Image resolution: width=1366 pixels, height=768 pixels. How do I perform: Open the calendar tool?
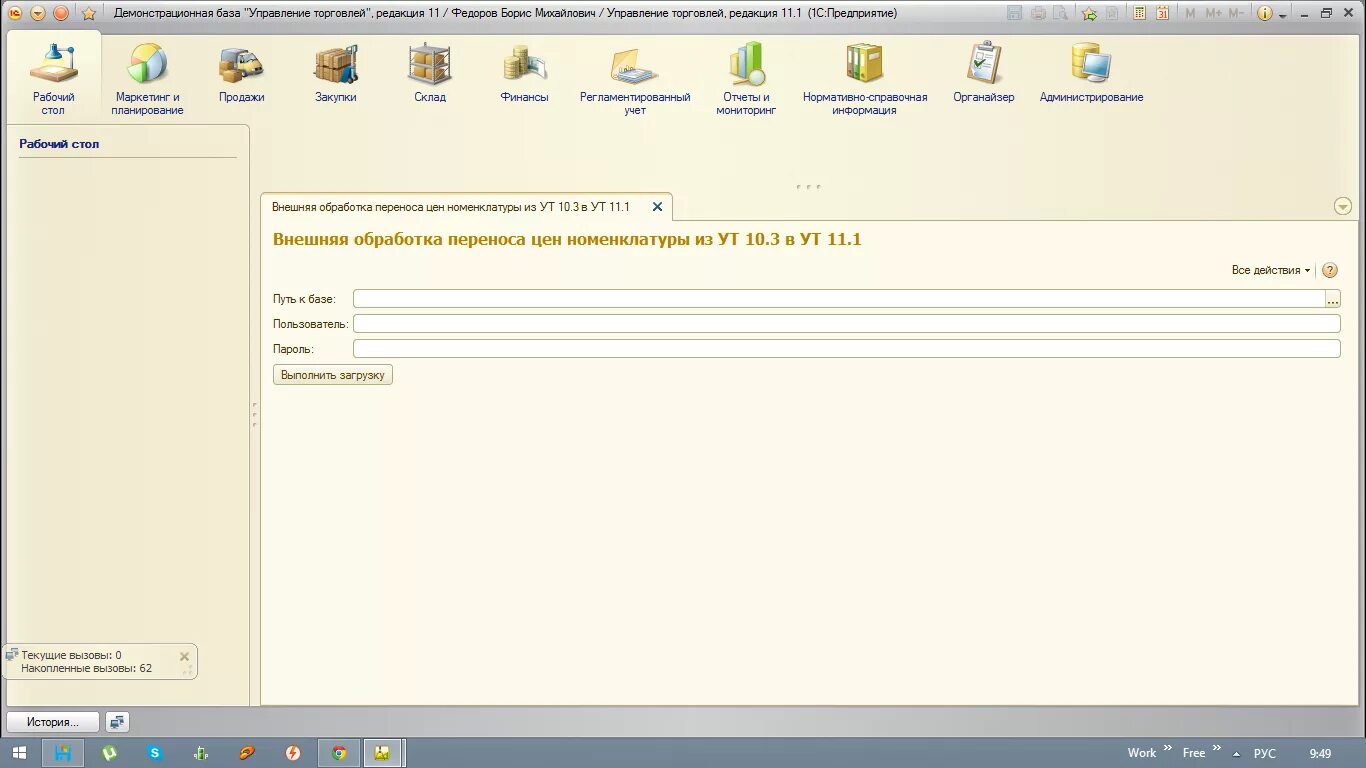point(1162,13)
